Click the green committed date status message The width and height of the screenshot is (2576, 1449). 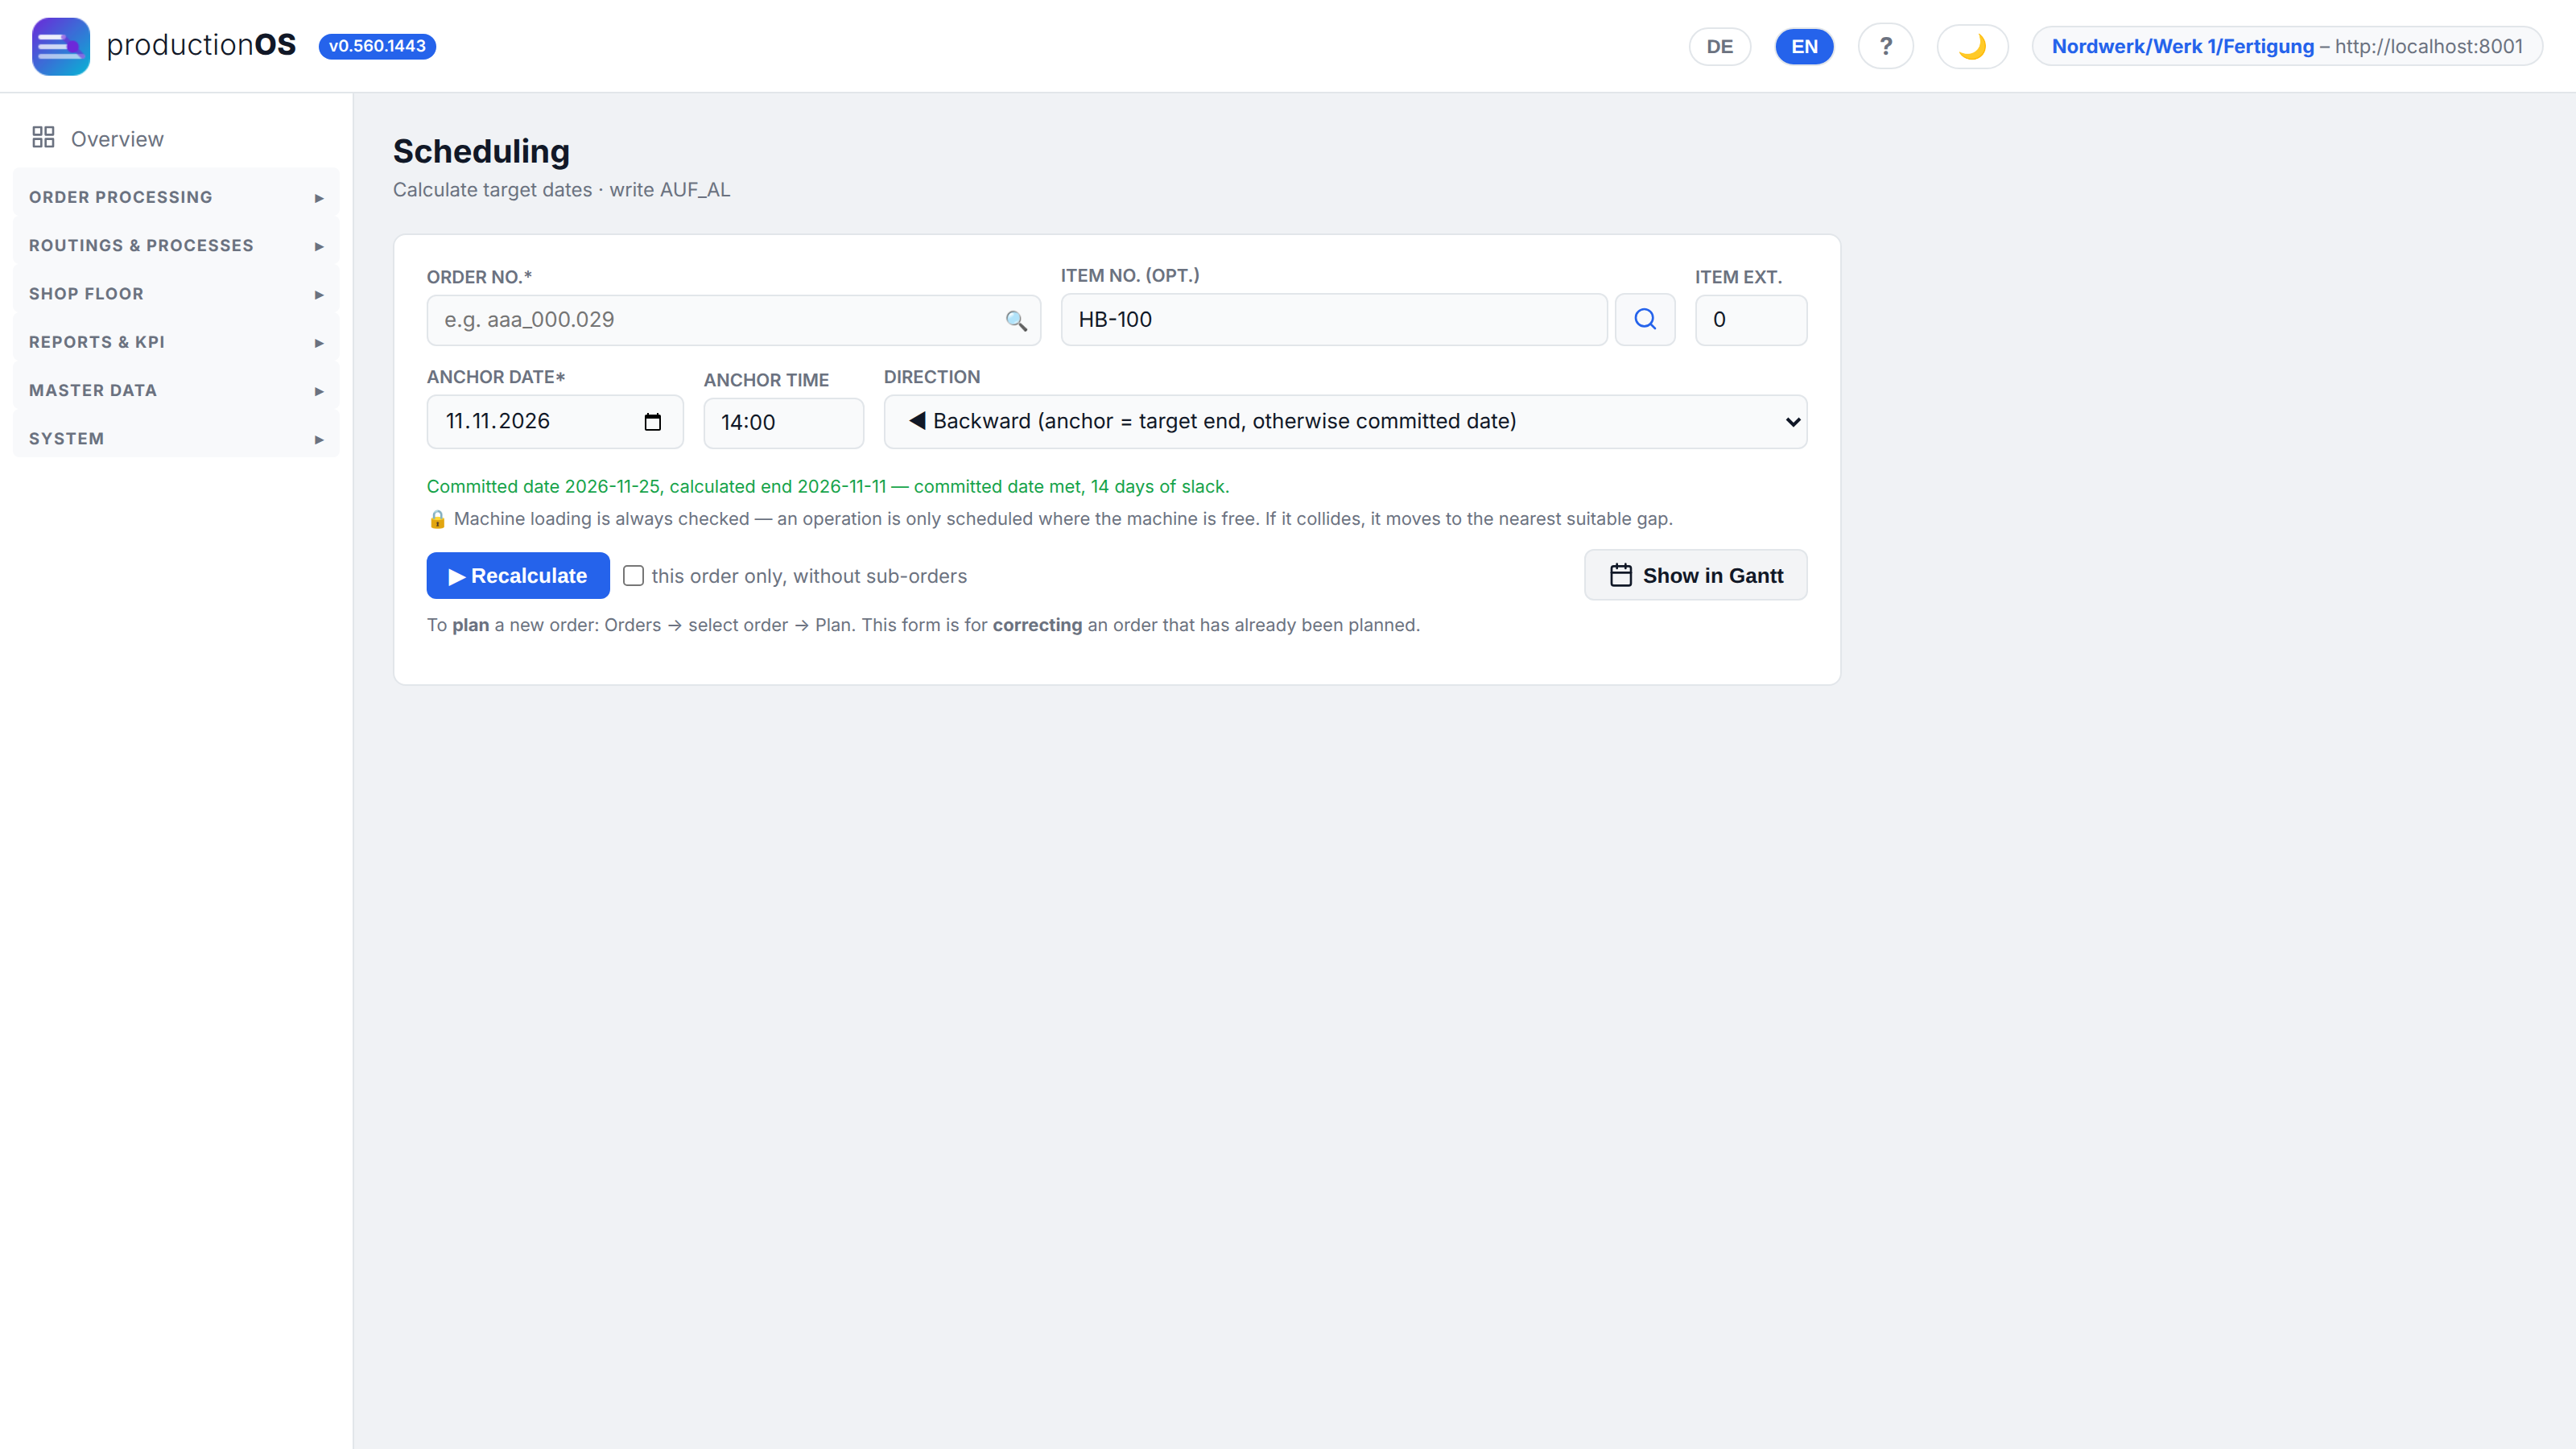click(828, 487)
